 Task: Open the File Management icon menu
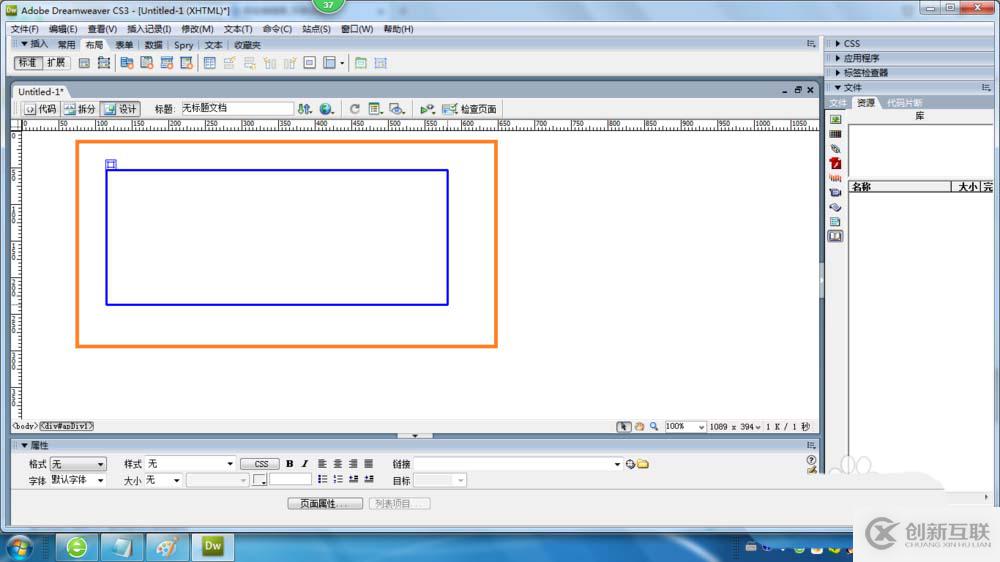pos(304,109)
